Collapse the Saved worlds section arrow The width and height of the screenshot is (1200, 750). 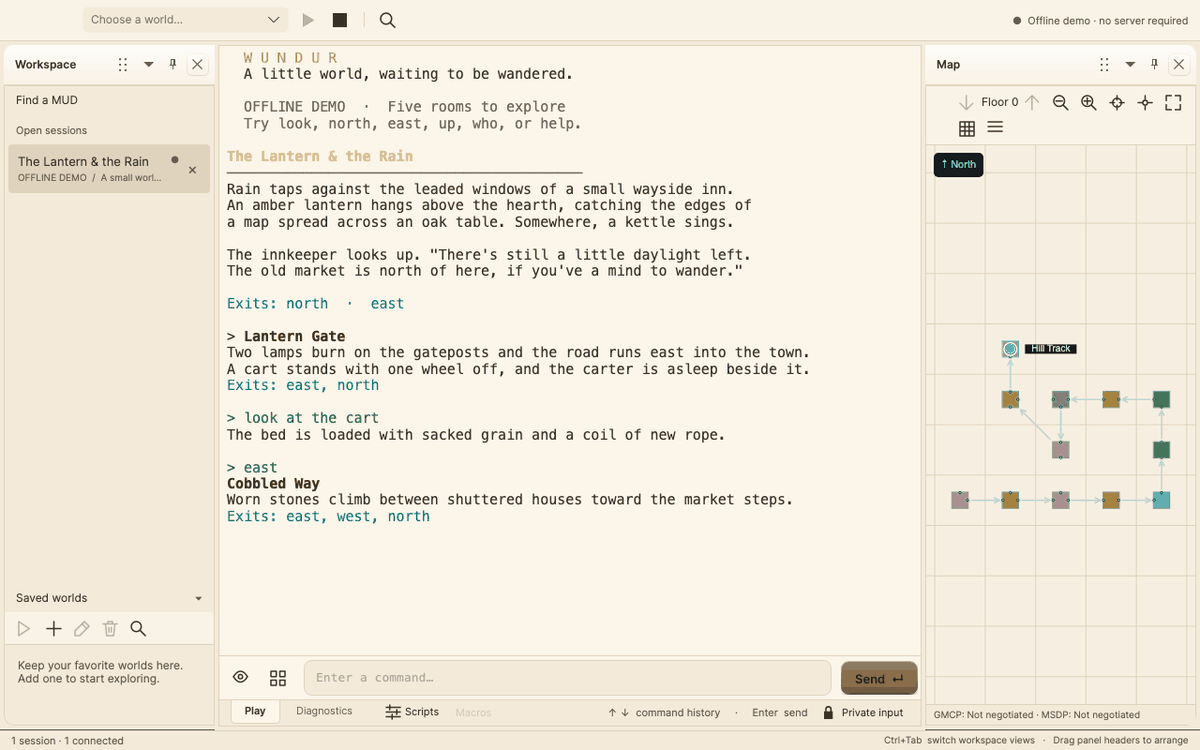pyautogui.click(x=198, y=599)
